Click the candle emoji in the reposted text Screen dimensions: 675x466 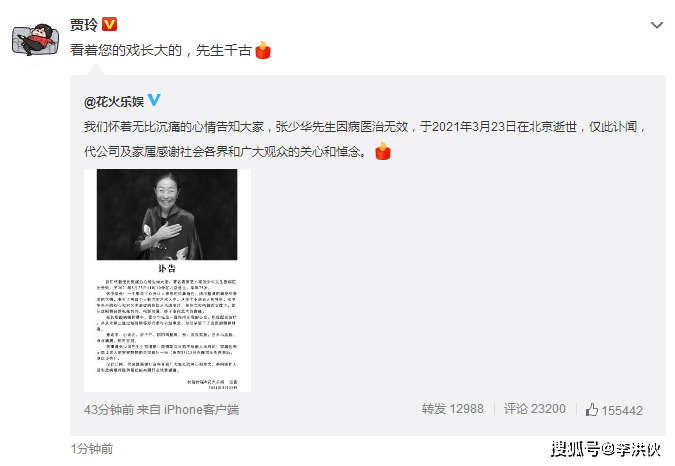coord(383,151)
